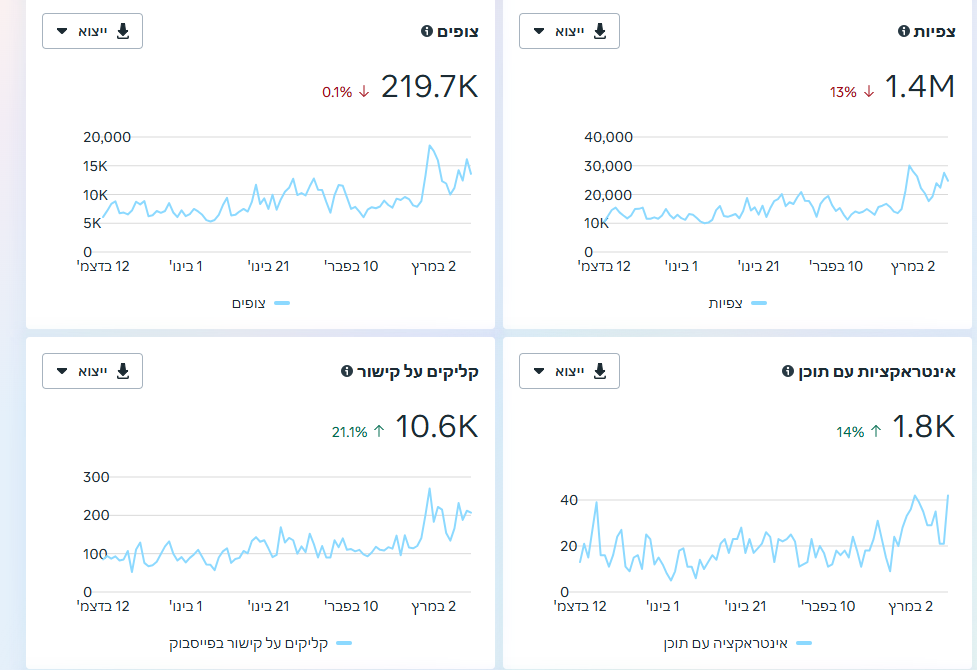977x670 pixels.
Task: Click download icon in צפיות export button
Action: click(600, 31)
